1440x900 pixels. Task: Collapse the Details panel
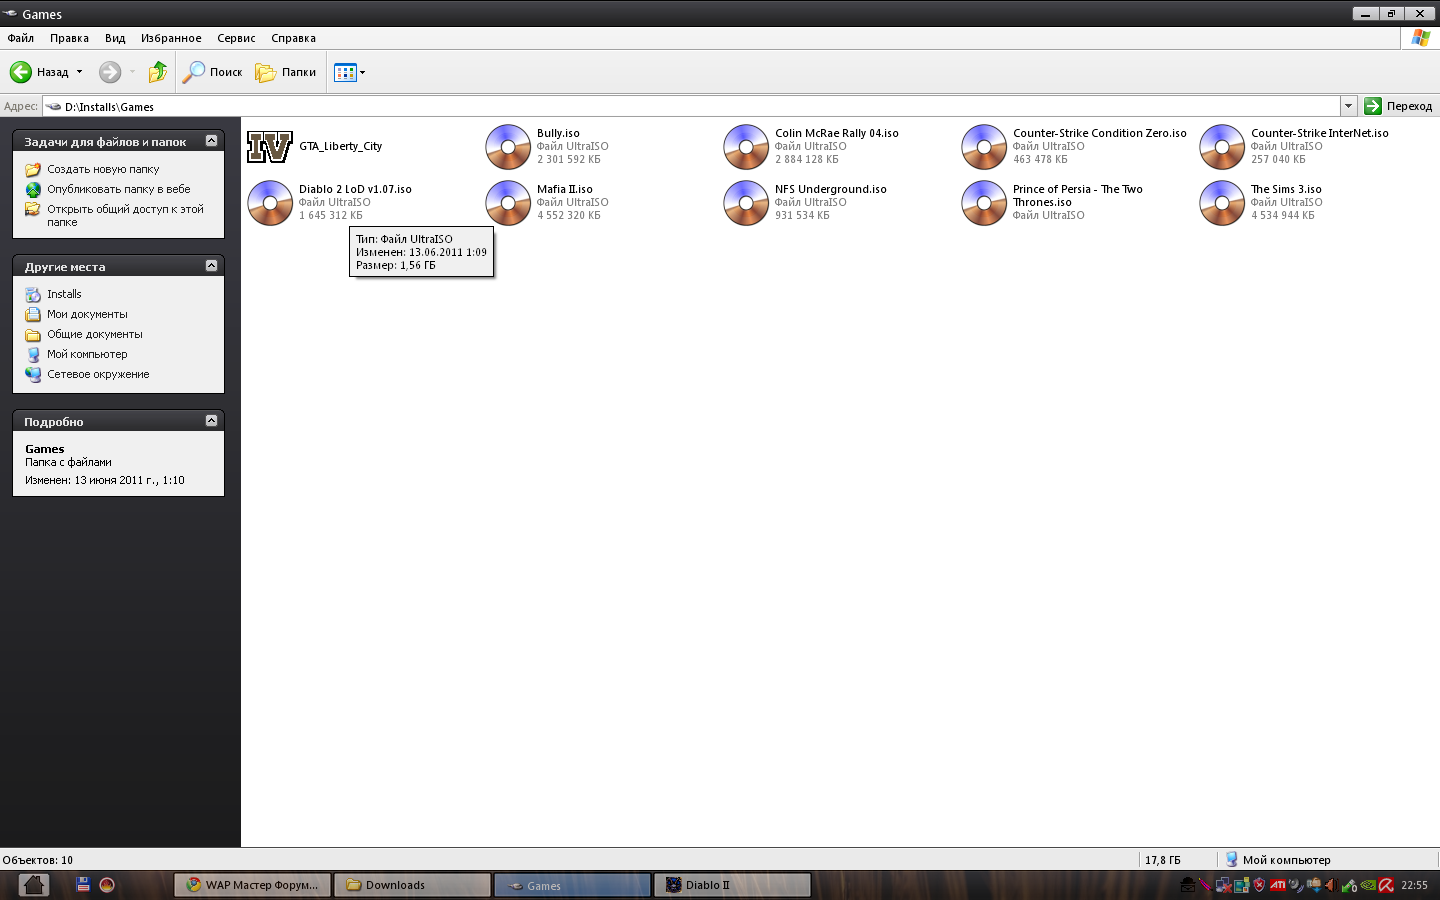[x=211, y=421]
